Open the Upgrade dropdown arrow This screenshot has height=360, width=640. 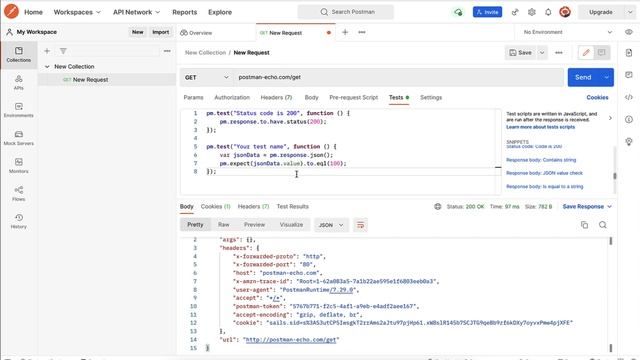pyautogui.click(x=629, y=12)
